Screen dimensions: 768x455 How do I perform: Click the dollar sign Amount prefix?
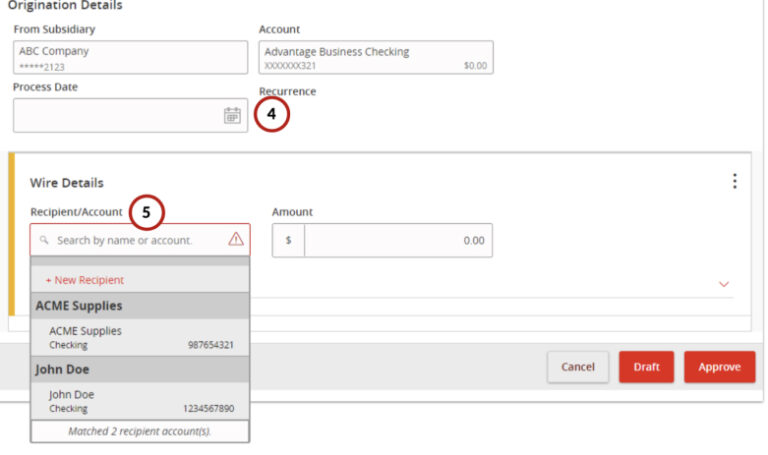click(x=288, y=241)
